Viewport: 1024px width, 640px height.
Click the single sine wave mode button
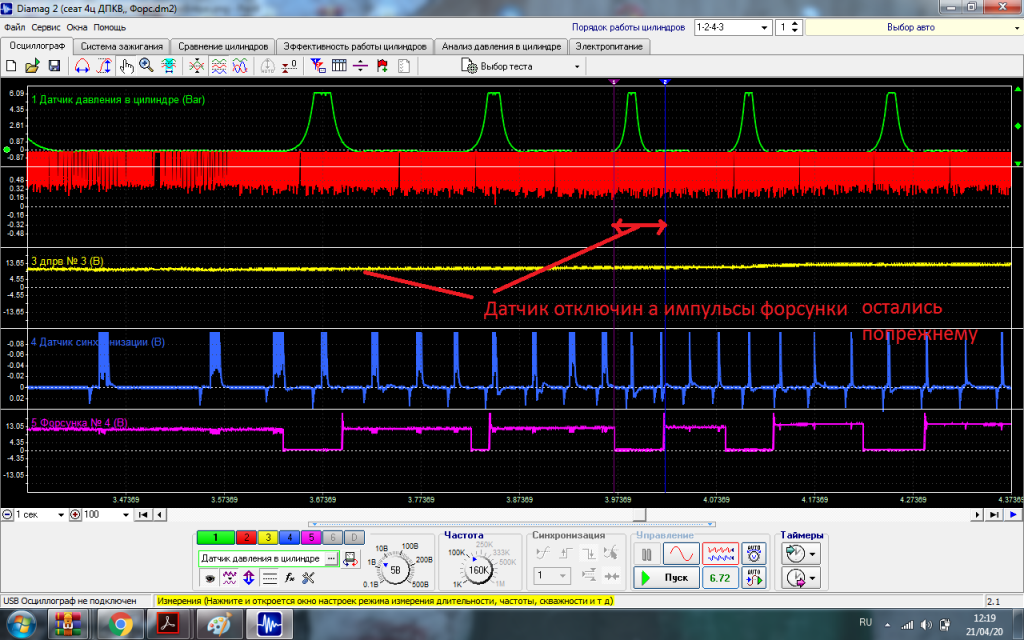click(x=681, y=554)
